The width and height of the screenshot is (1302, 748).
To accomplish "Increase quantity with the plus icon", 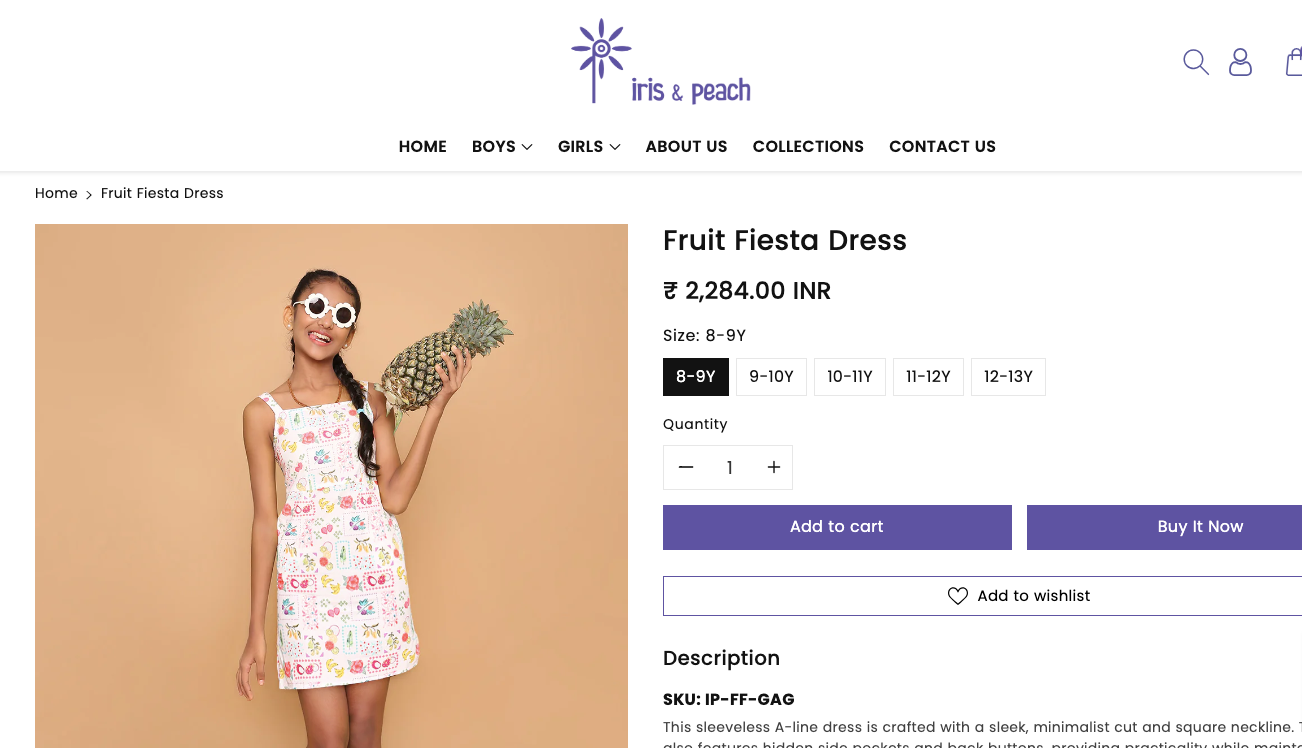I will (x=773, y=468).
